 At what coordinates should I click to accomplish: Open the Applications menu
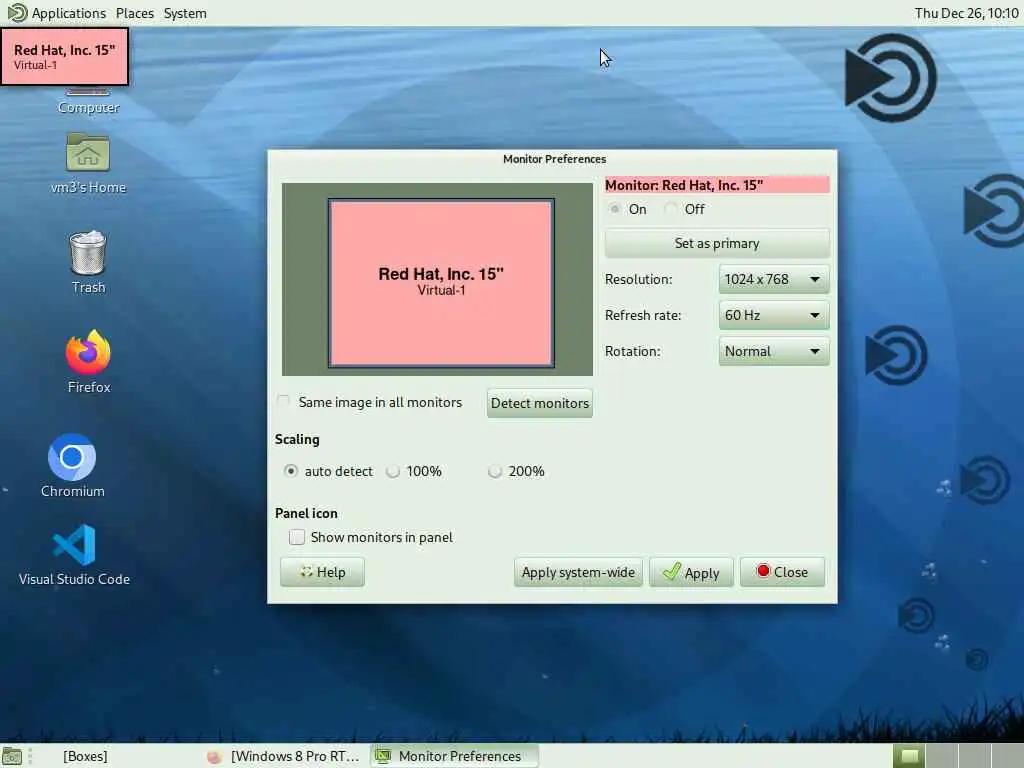[x=68, y=13]
